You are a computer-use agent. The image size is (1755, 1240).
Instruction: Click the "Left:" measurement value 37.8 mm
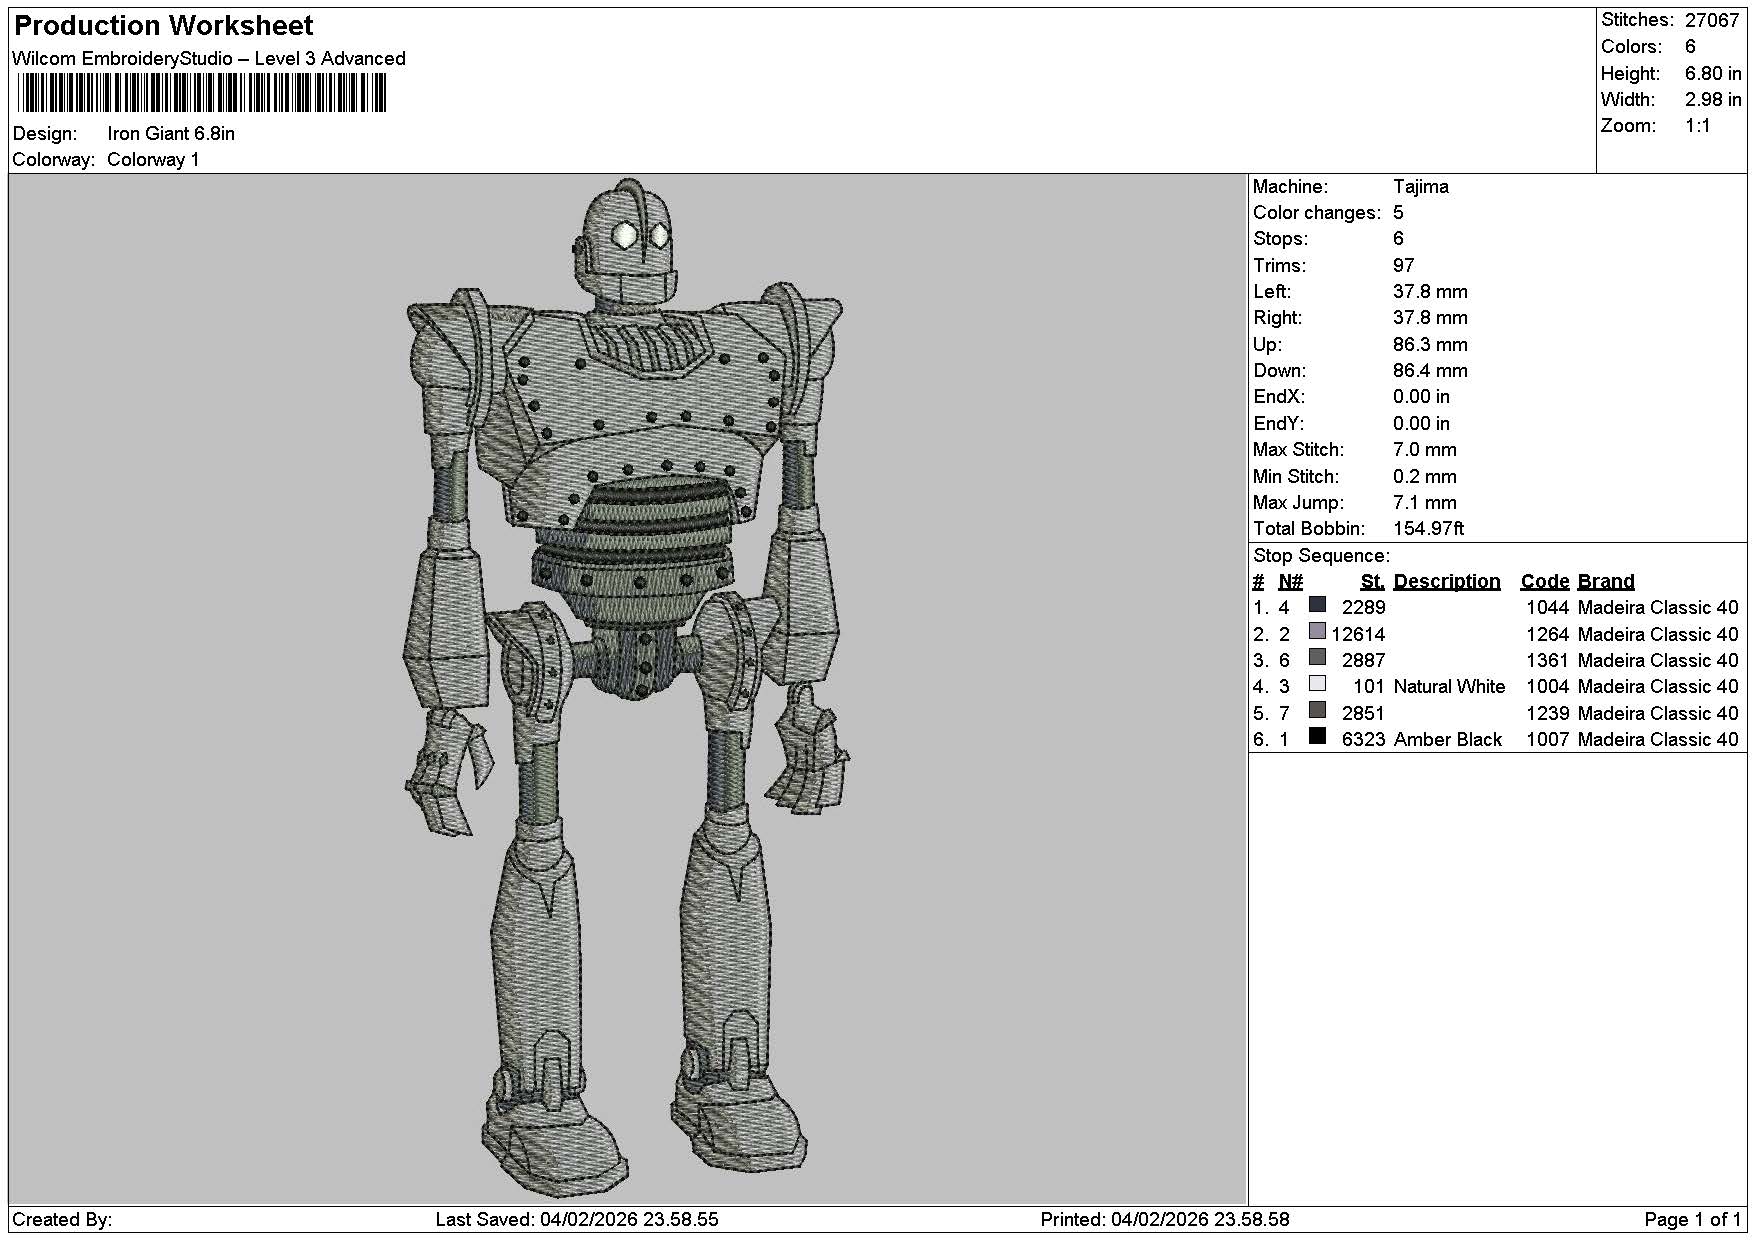point(1430,292)
